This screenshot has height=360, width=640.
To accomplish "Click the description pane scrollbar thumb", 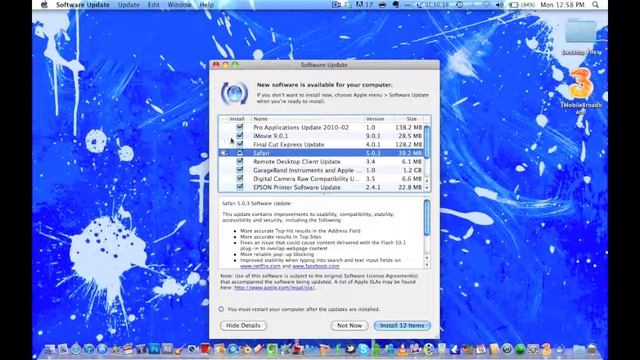I will click(x=427, y=218).
